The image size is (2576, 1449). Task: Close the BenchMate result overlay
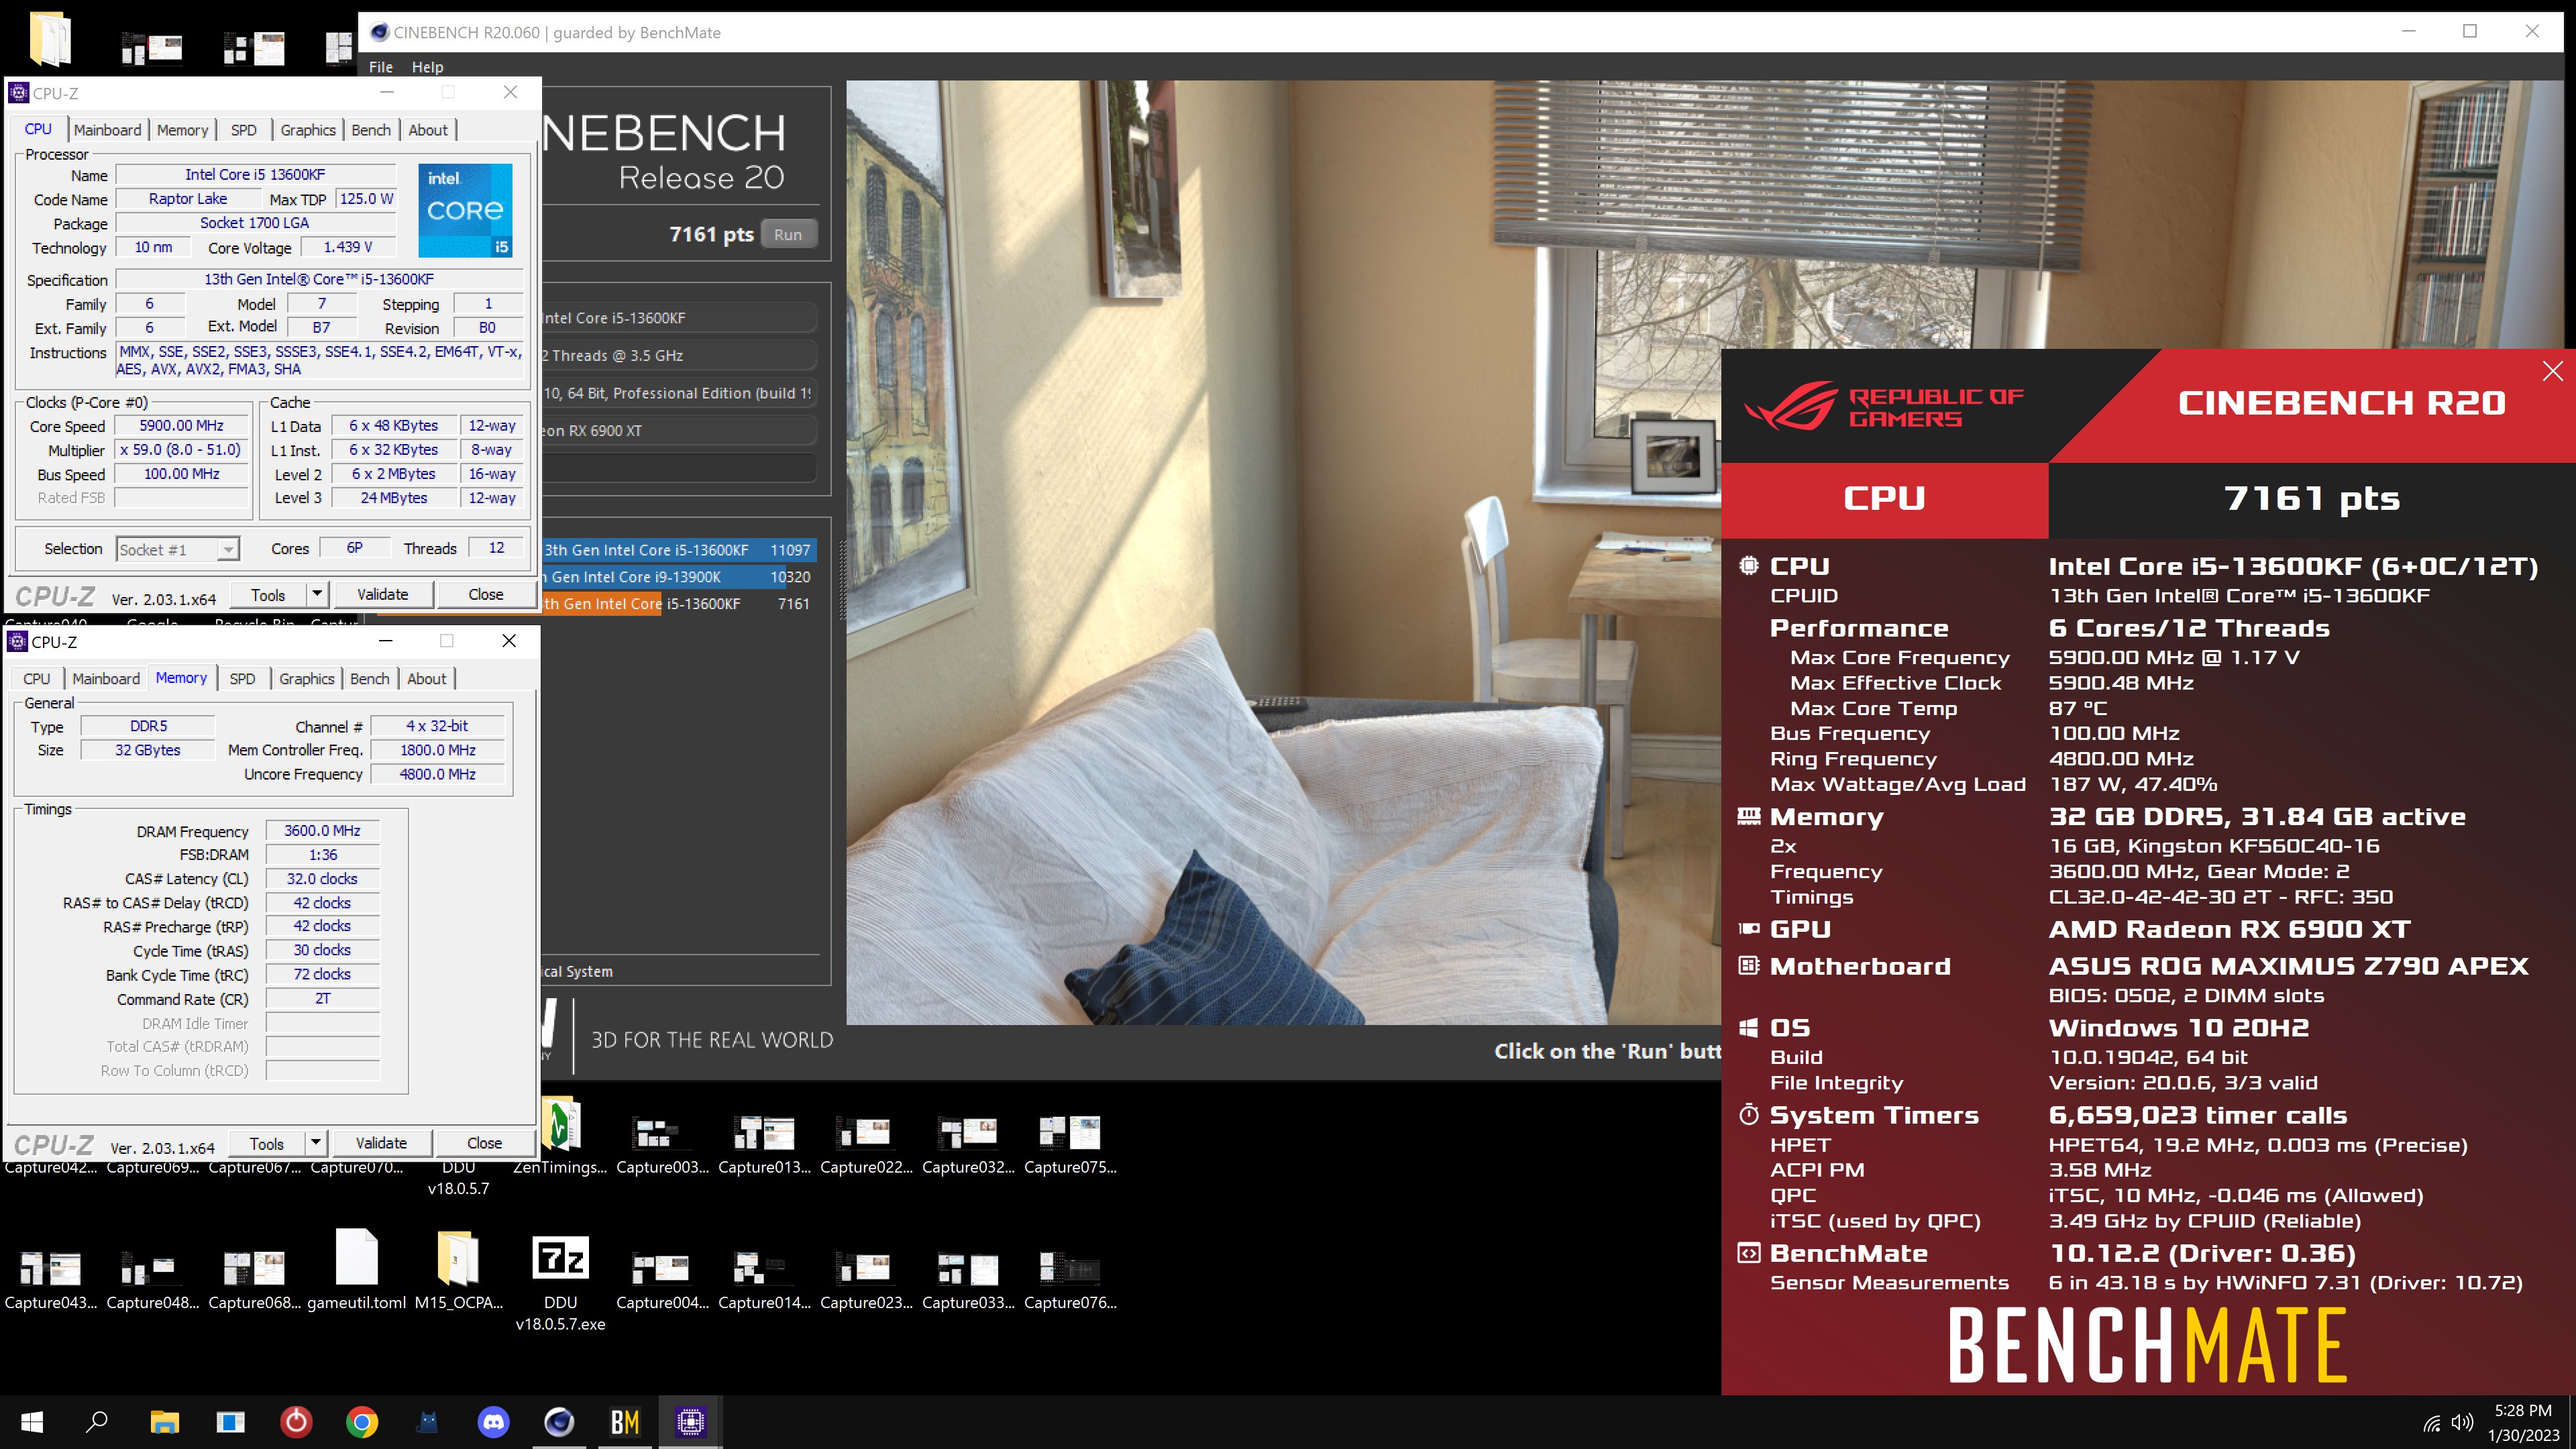coord(2553,371)
